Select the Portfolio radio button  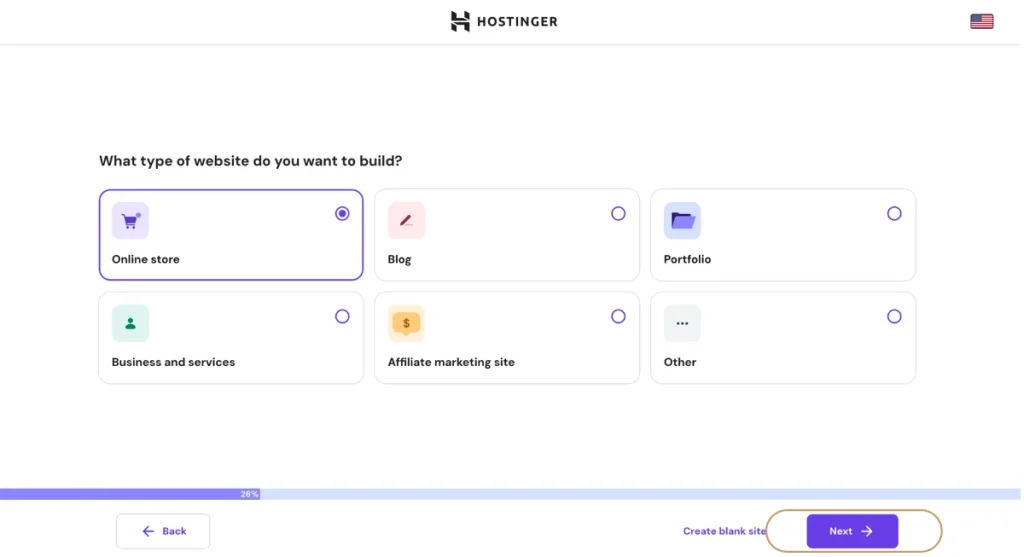(x=894, y=214)
